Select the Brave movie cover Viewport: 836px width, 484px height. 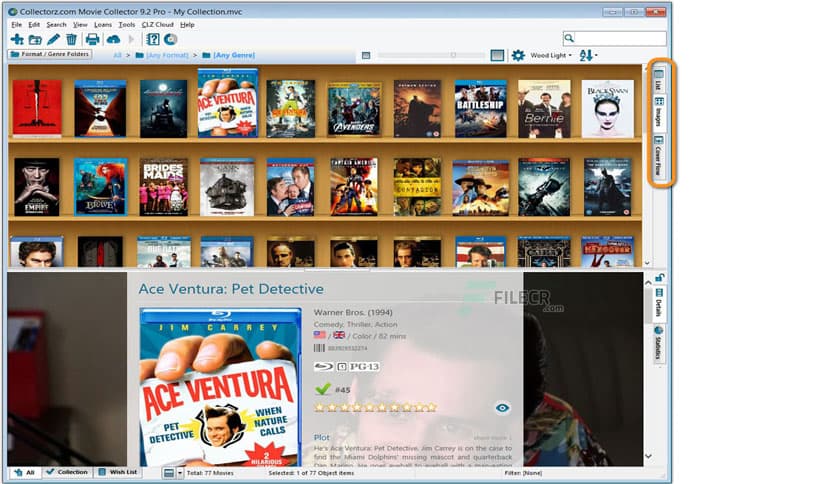point(100,187)
